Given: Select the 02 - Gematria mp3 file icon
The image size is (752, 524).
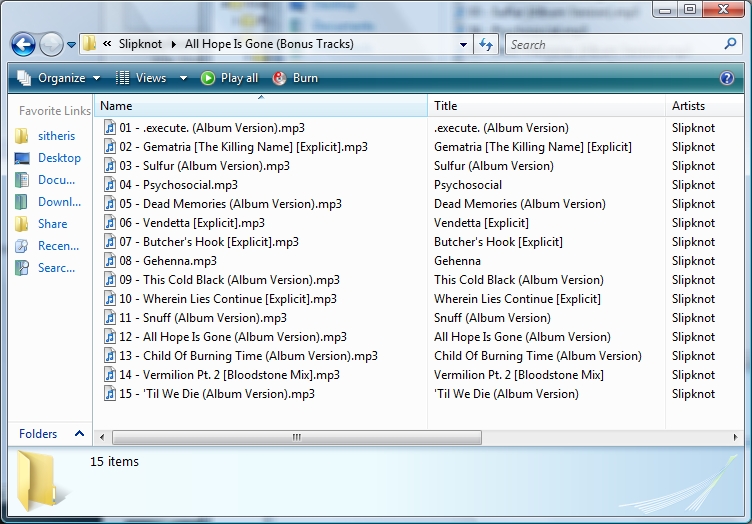Looking at the screenshot, I should [x=110, y=147].
